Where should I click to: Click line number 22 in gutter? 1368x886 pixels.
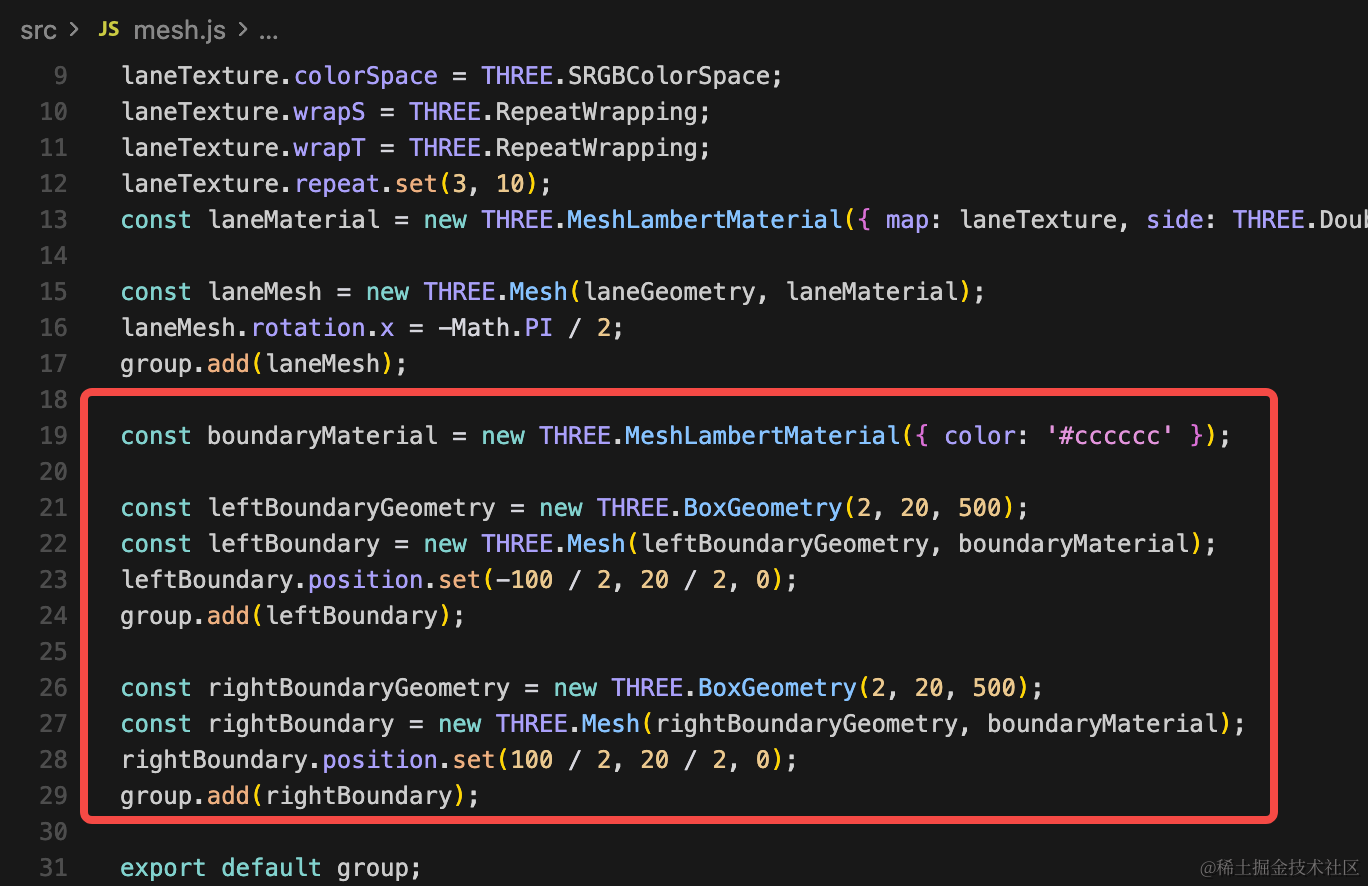coord(53,544)
